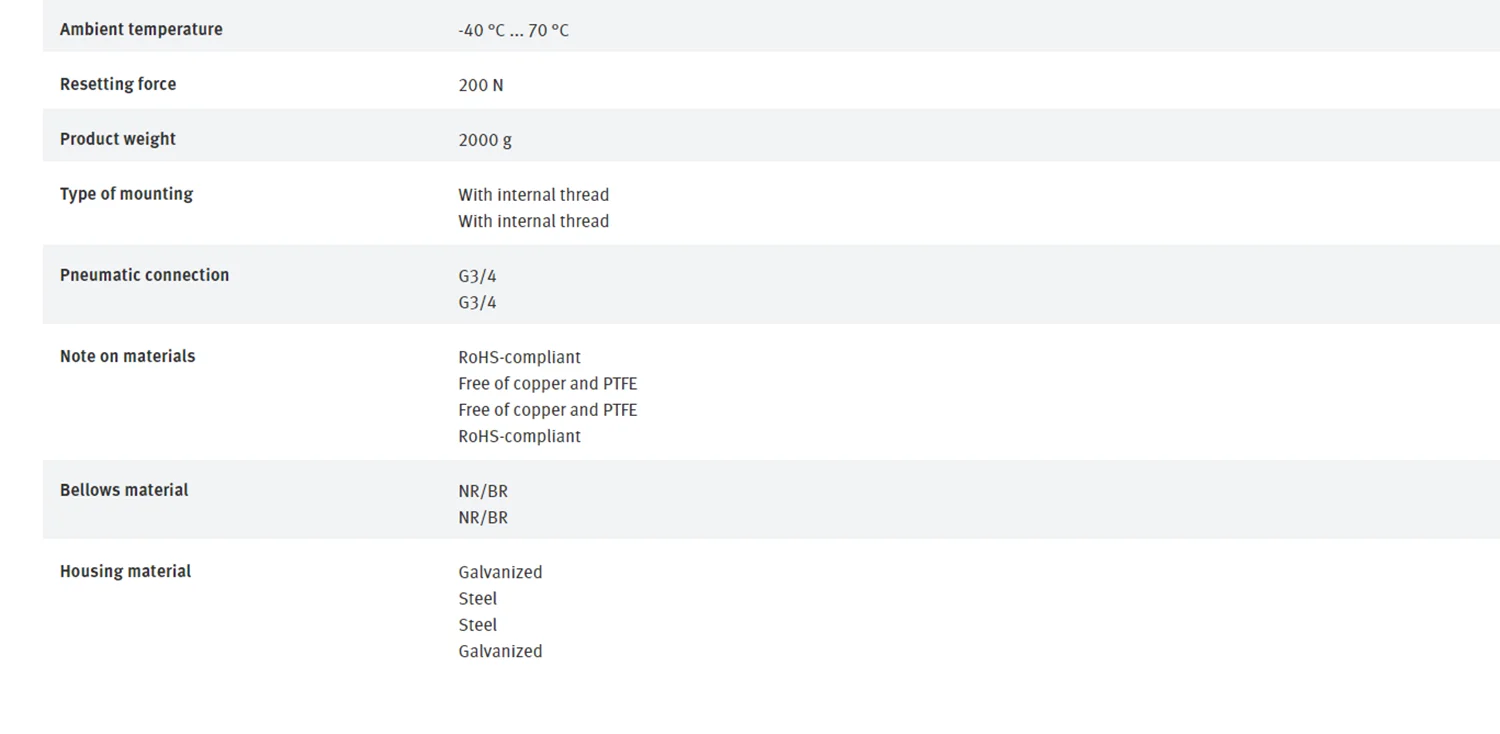Select the -40 °C ... 70 °C value
The height and width of the screenshot is (734, 1500).
[513, 30]
